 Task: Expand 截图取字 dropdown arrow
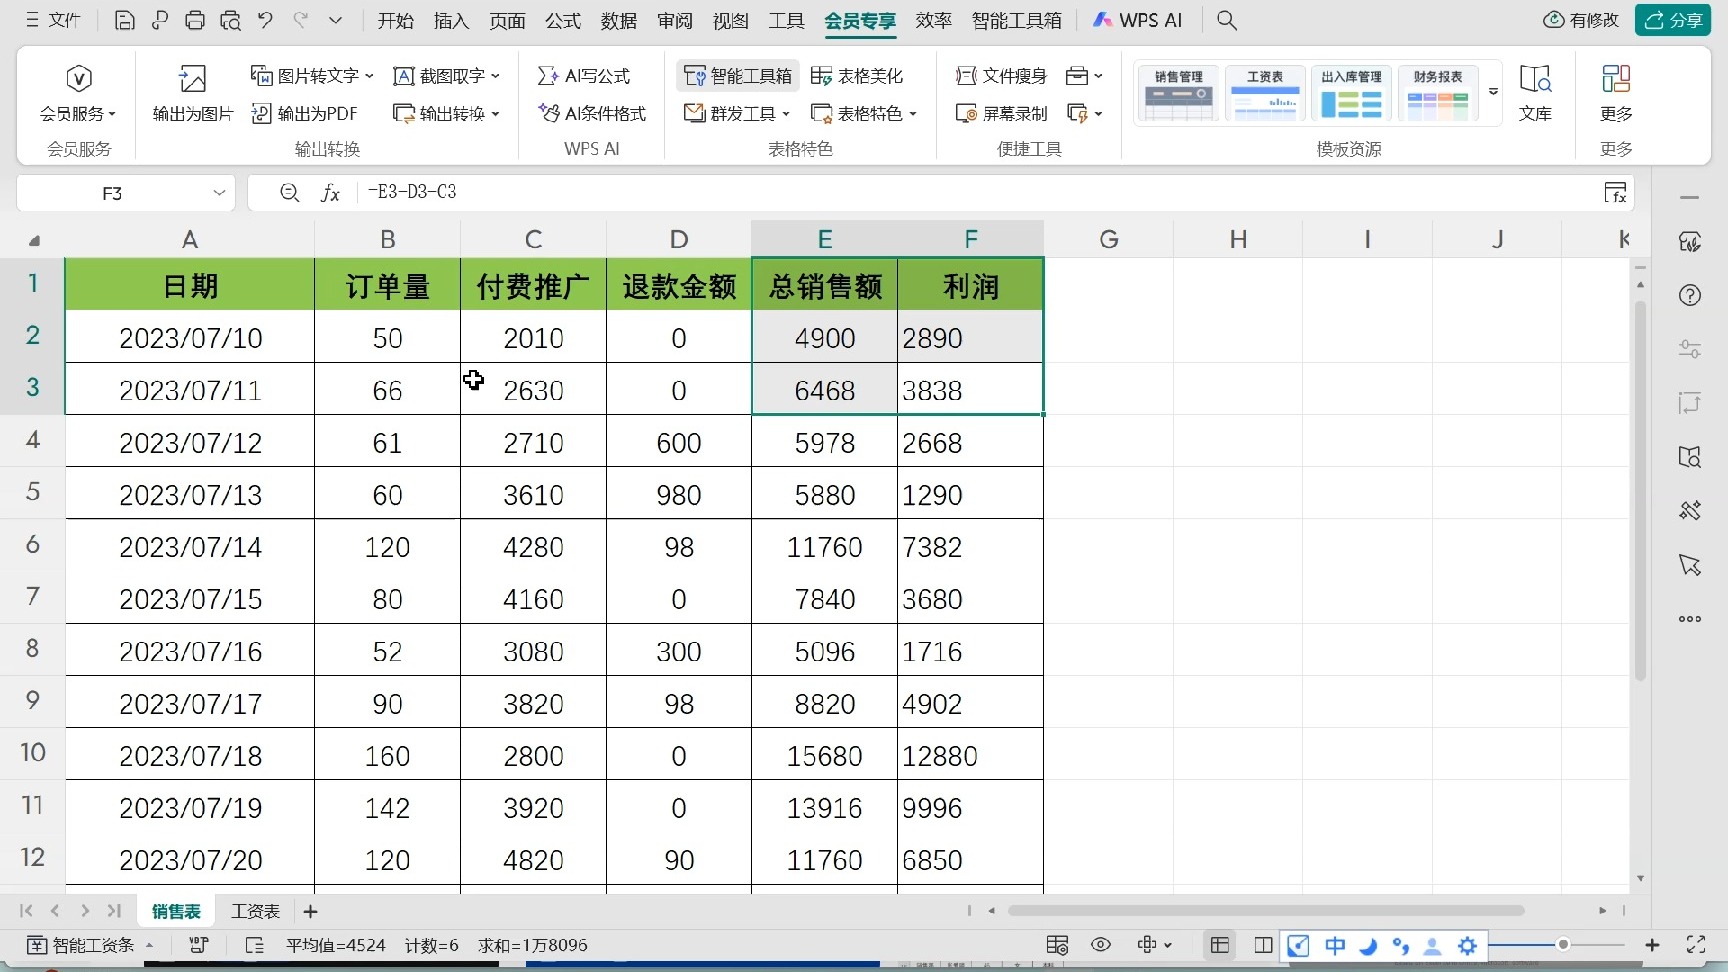coord(495,76)
